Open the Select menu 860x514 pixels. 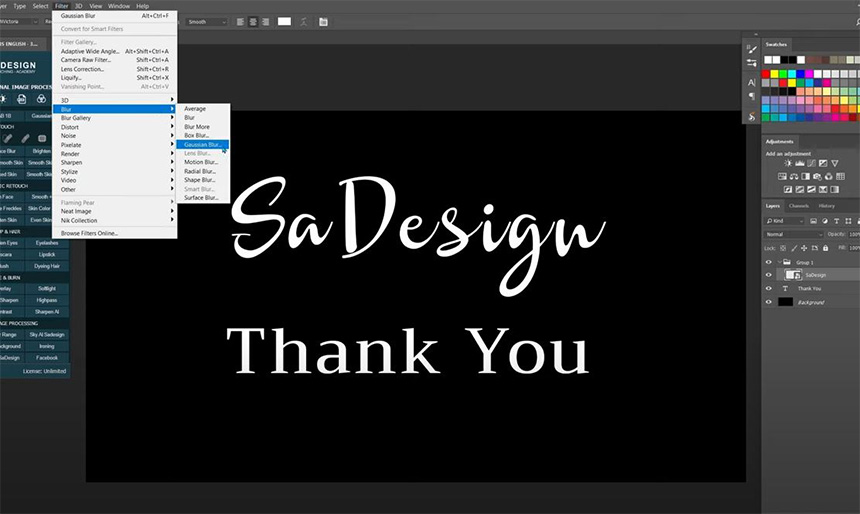[x=41, y=6]
